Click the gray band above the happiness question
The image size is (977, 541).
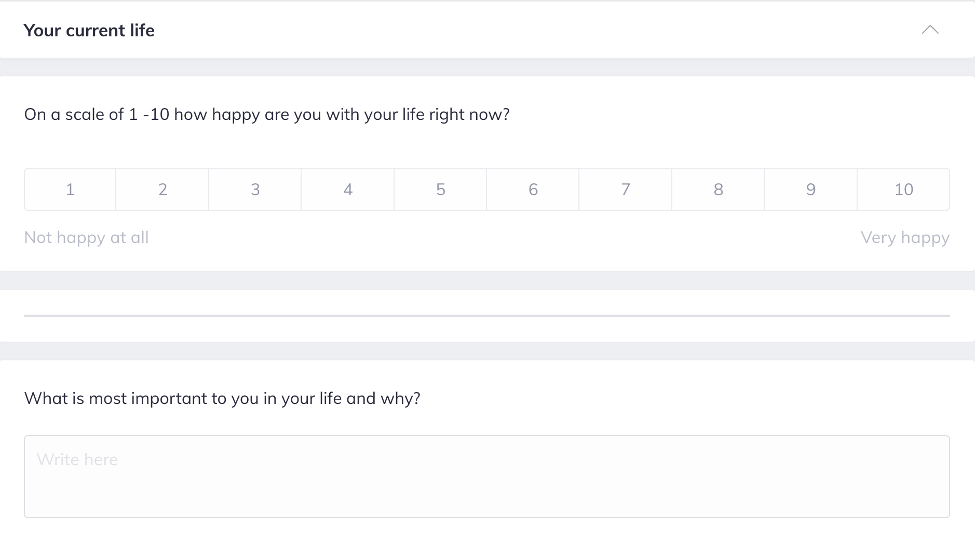[x=487, y=67]
